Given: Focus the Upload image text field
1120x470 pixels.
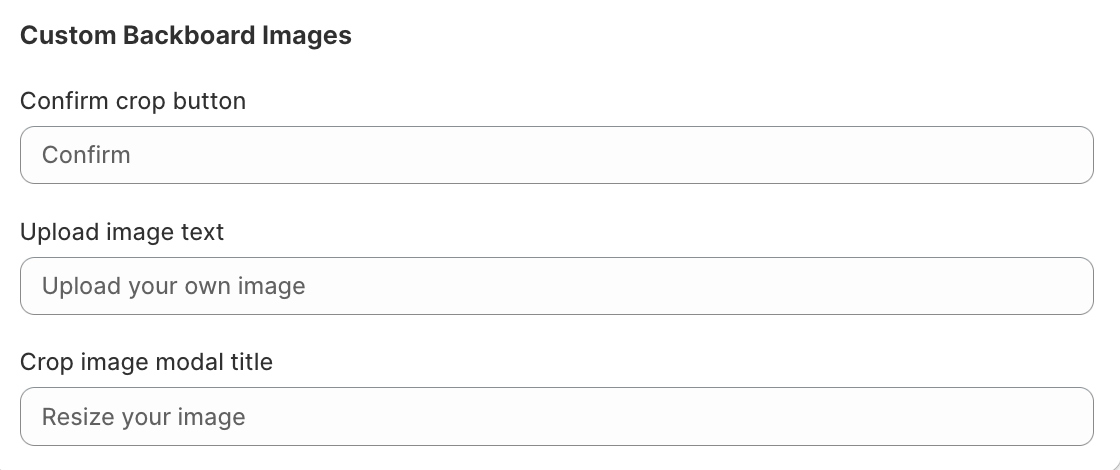Looking at the screenshot, I should (x=556, y=286).
